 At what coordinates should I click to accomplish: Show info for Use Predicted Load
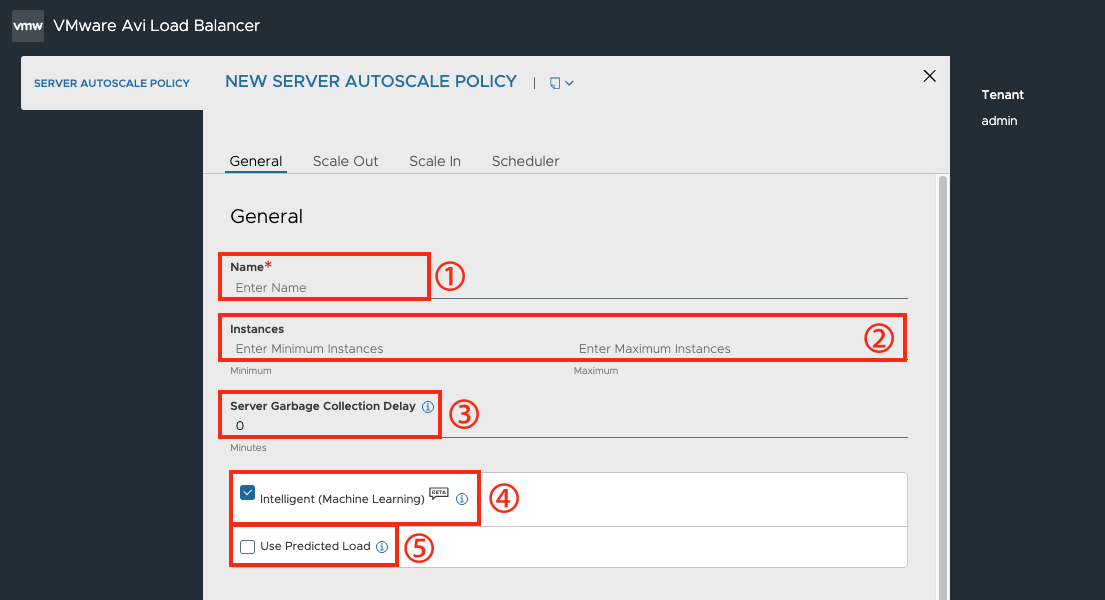[x=382, y=546]
